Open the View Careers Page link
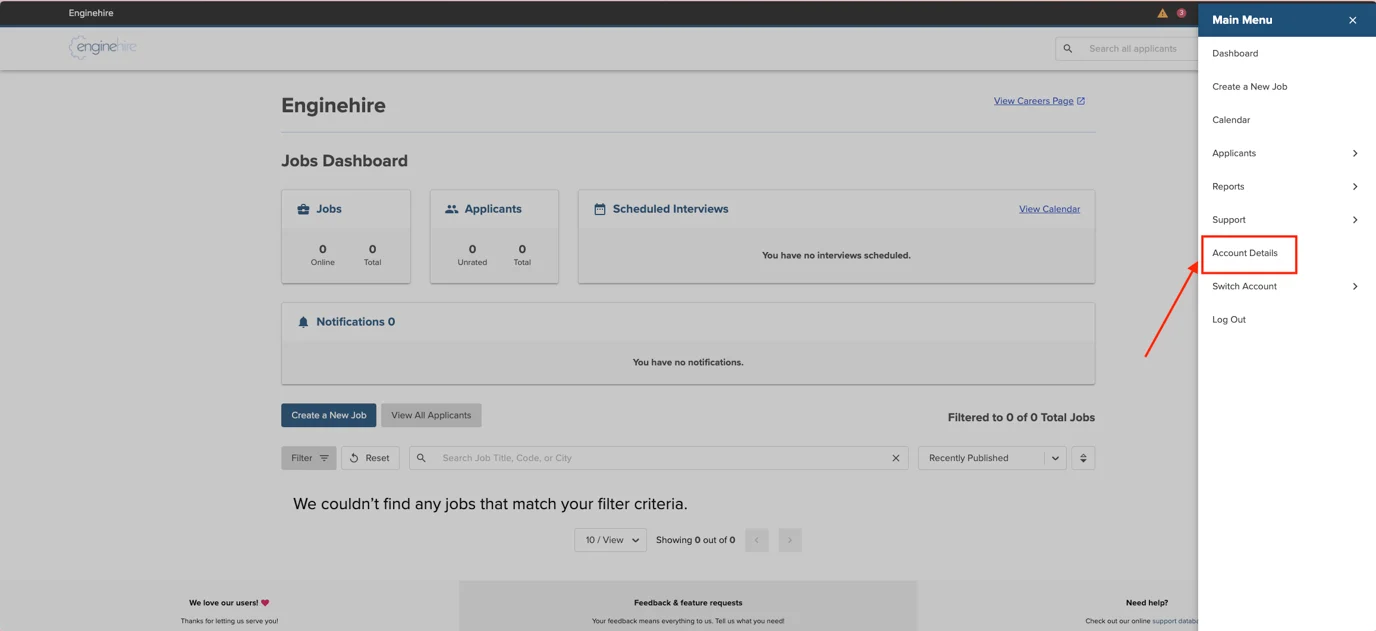This screenshot has height=631, width=1376. [x=1034, y=101]
